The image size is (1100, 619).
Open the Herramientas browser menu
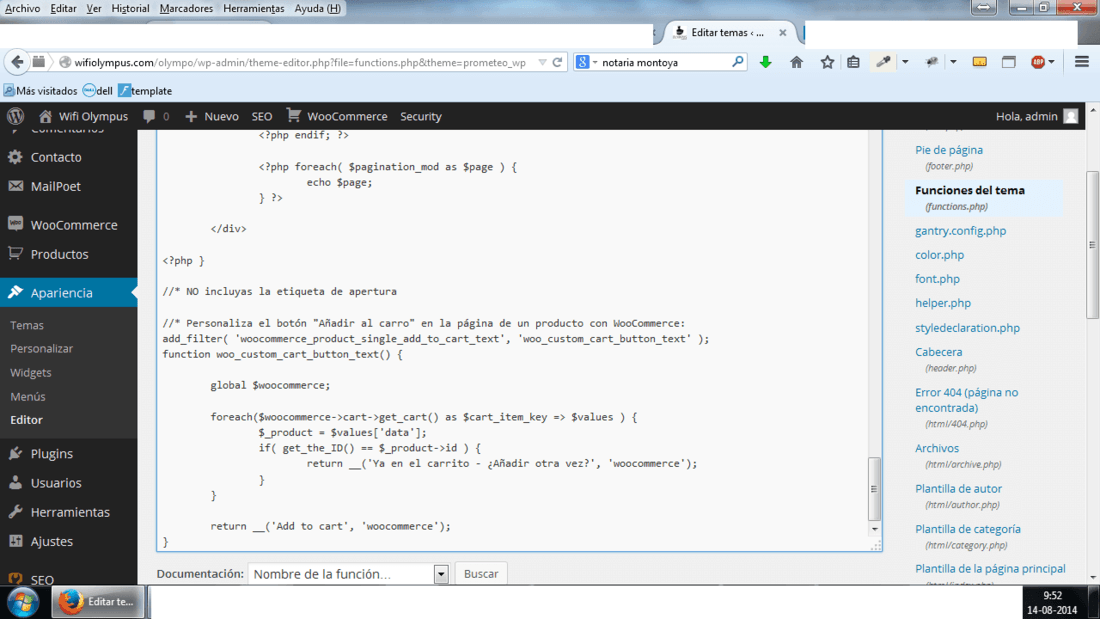253,8
